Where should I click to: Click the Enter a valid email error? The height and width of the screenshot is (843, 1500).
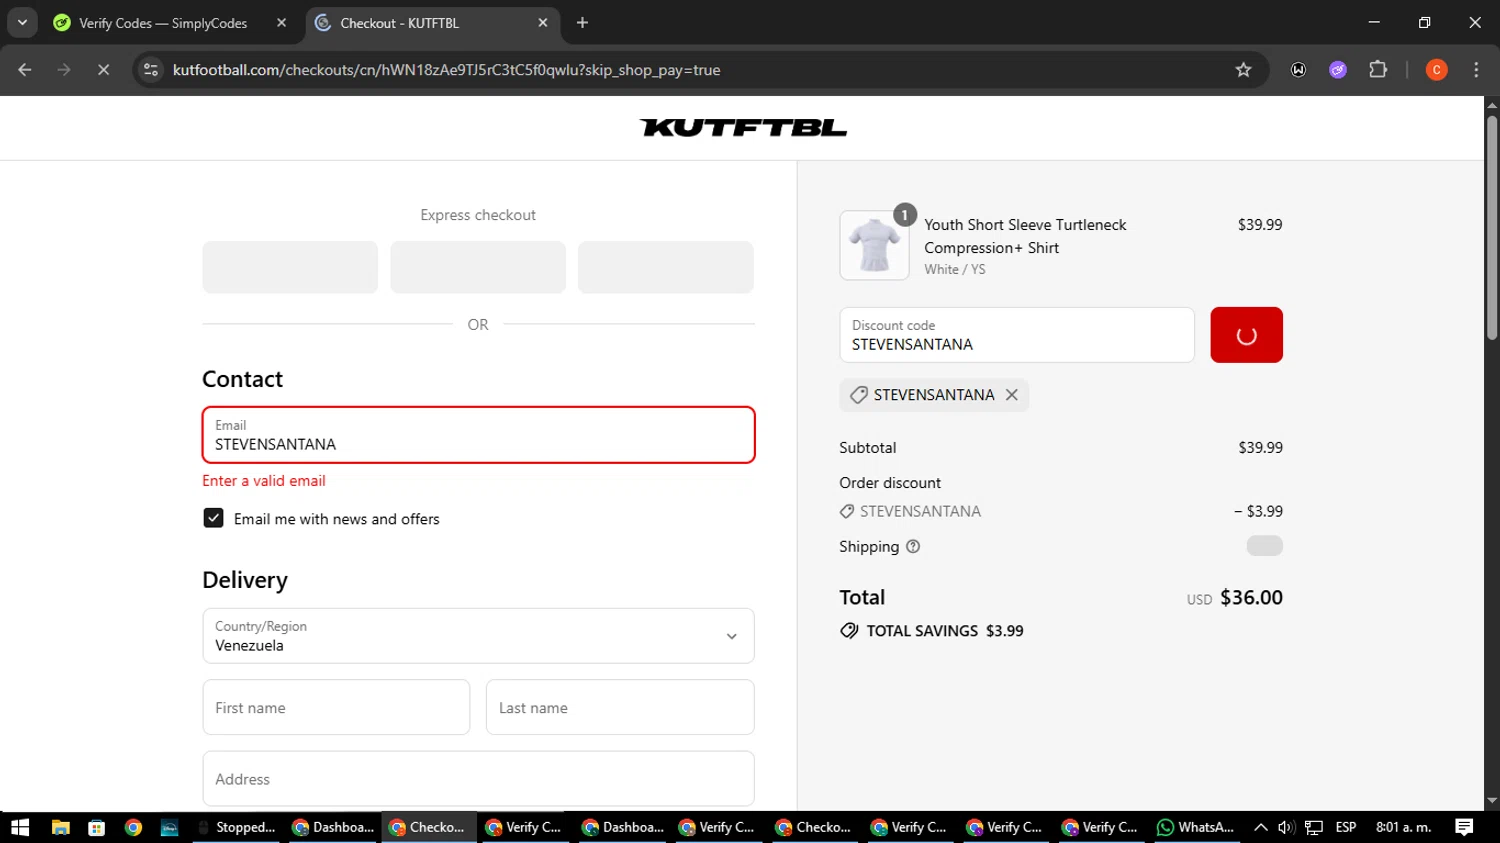point(264,481)
